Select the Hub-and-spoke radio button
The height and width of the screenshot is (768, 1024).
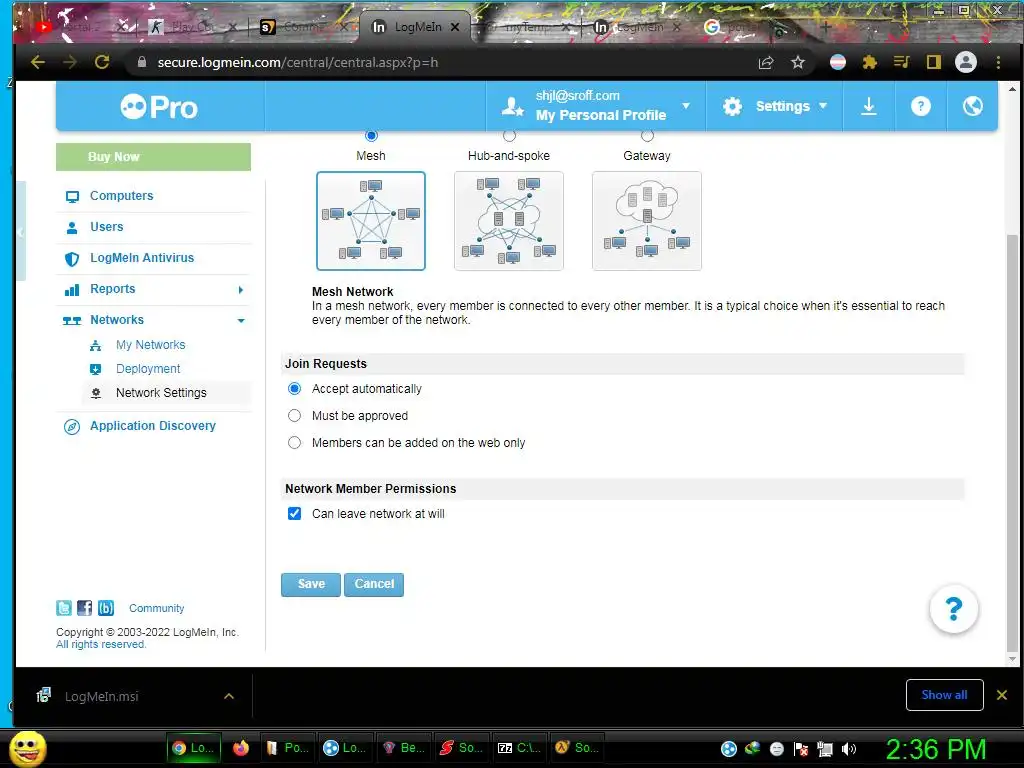pyautogui.click(x=509, y=136)
